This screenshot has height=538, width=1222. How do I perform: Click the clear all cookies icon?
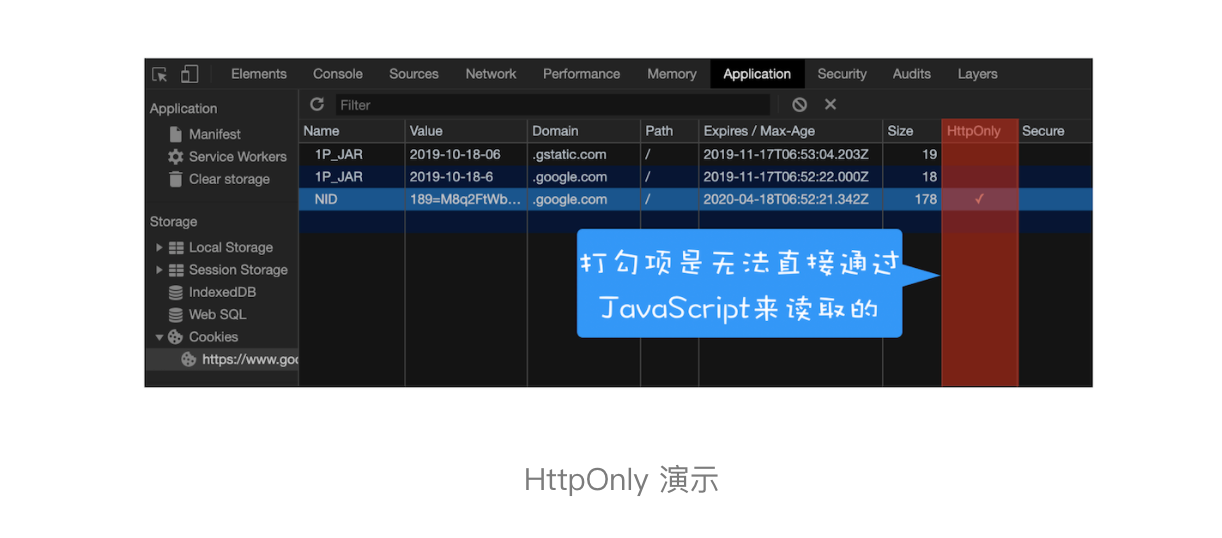pyautogui.click(x=799, y=104)
